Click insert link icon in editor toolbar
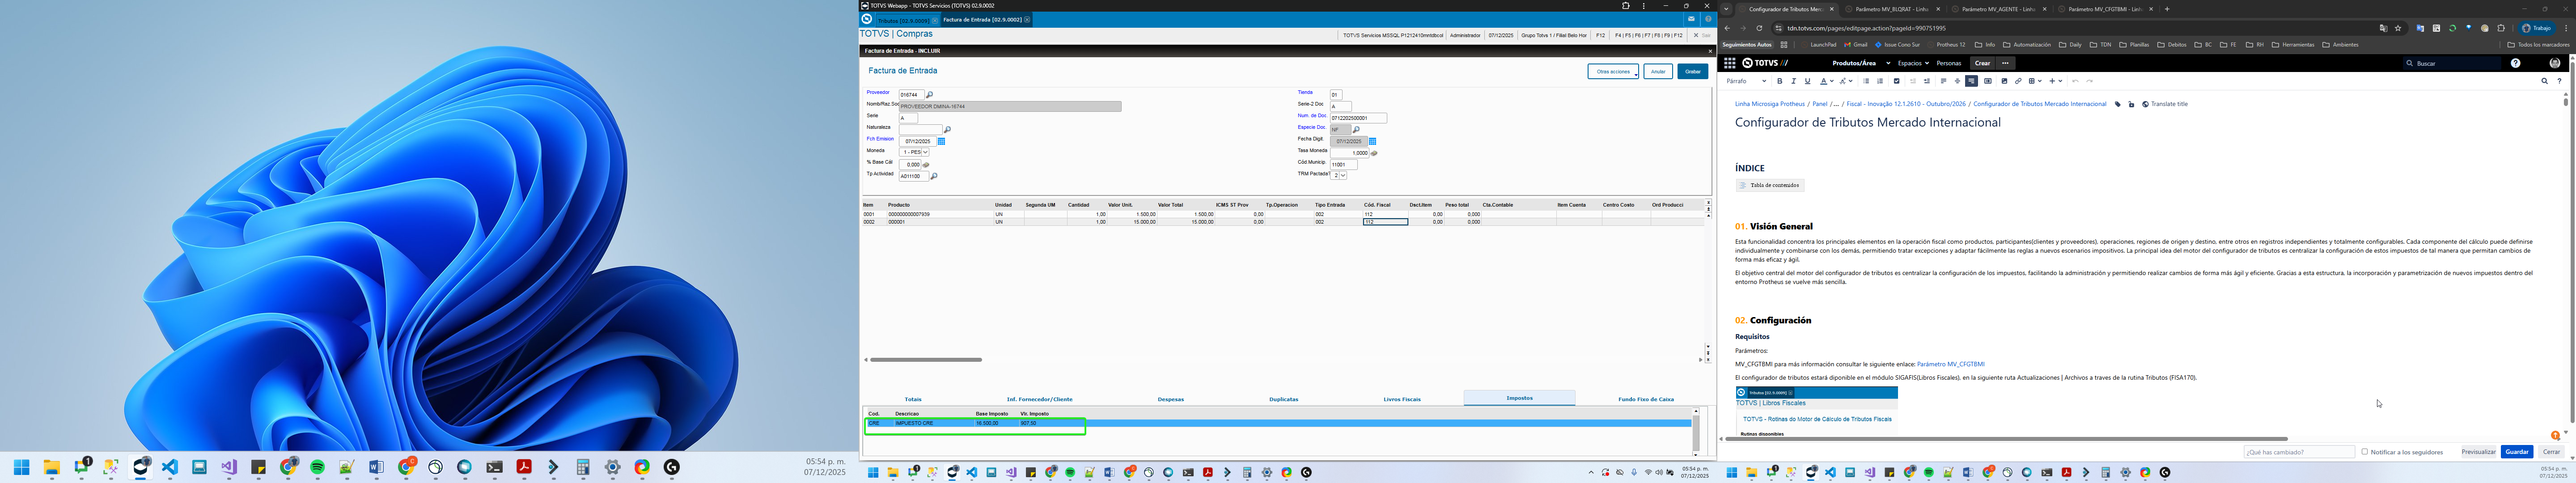The image size is (2576, 483). [2018, 81]
